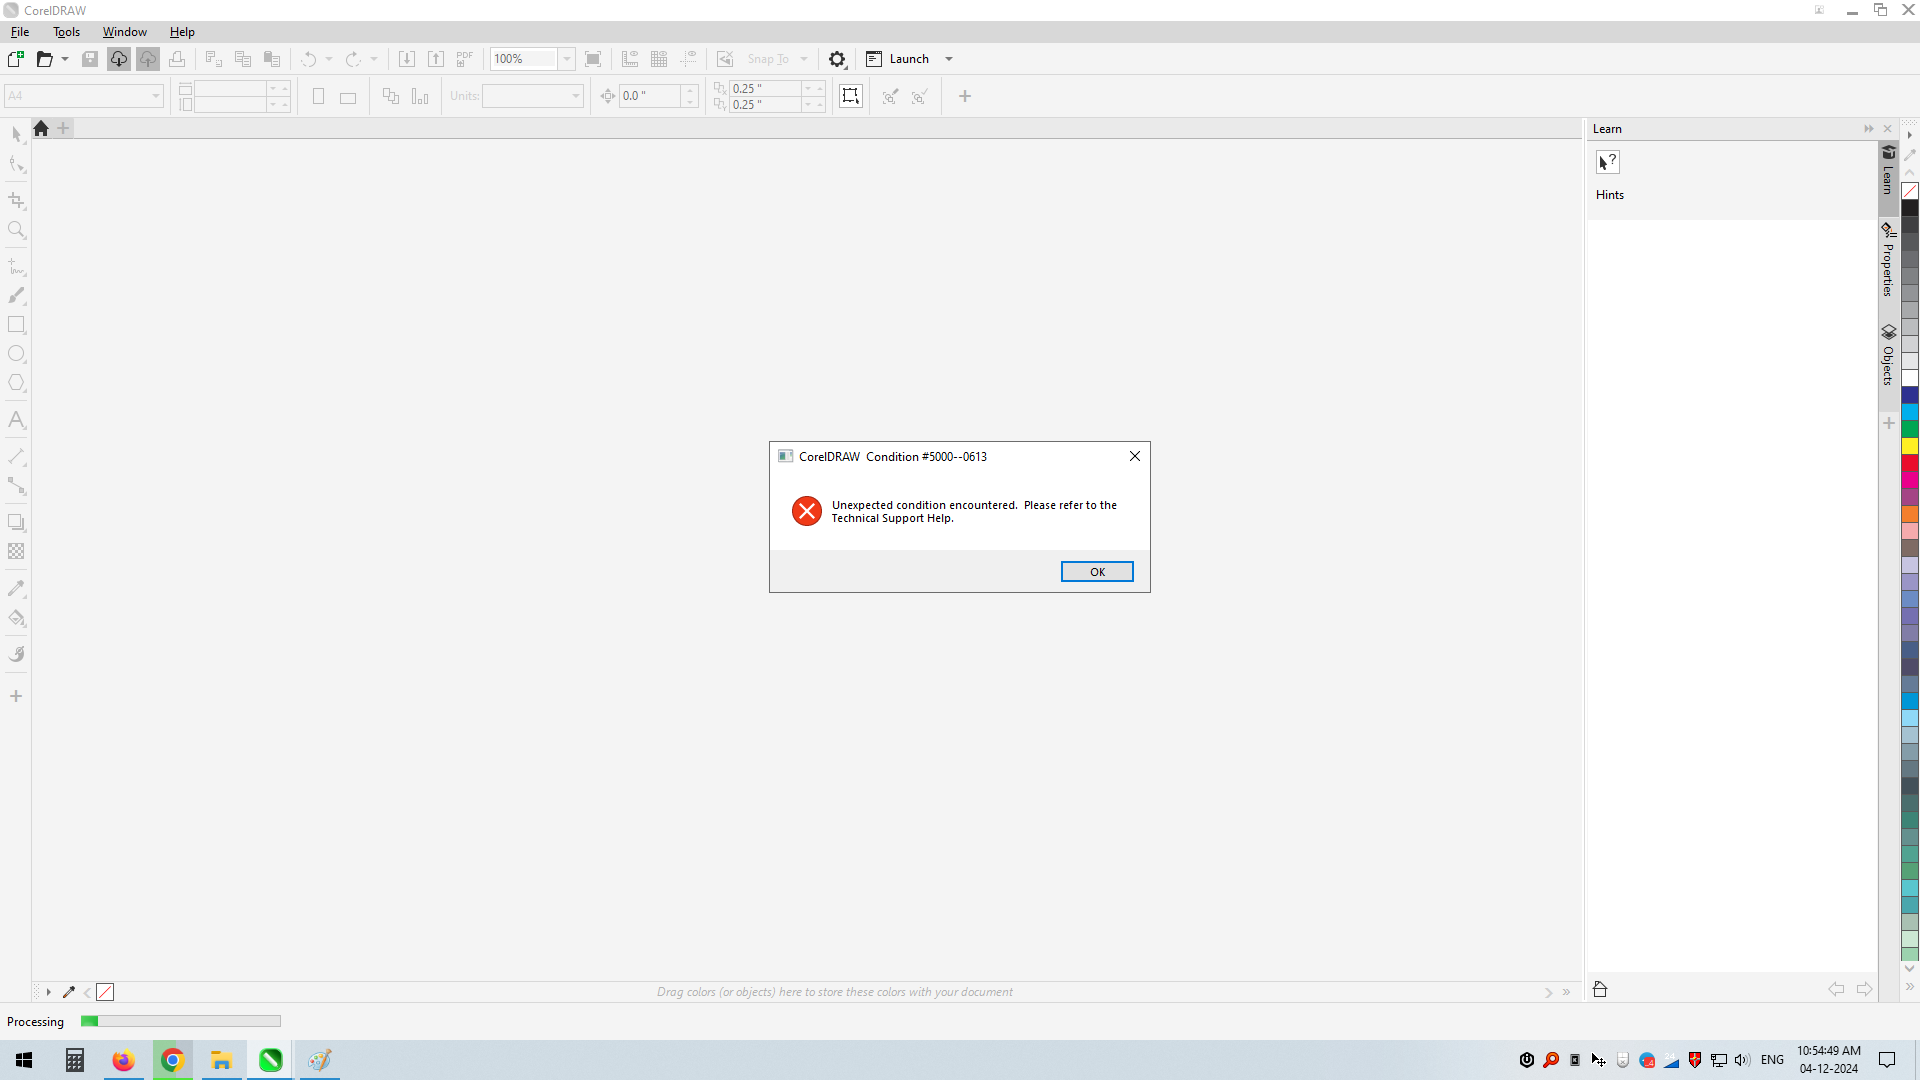The width and height of the screenshot is (1920, 1080).
Task: Expand the Undo history dropdown
Action: [329, 59]
